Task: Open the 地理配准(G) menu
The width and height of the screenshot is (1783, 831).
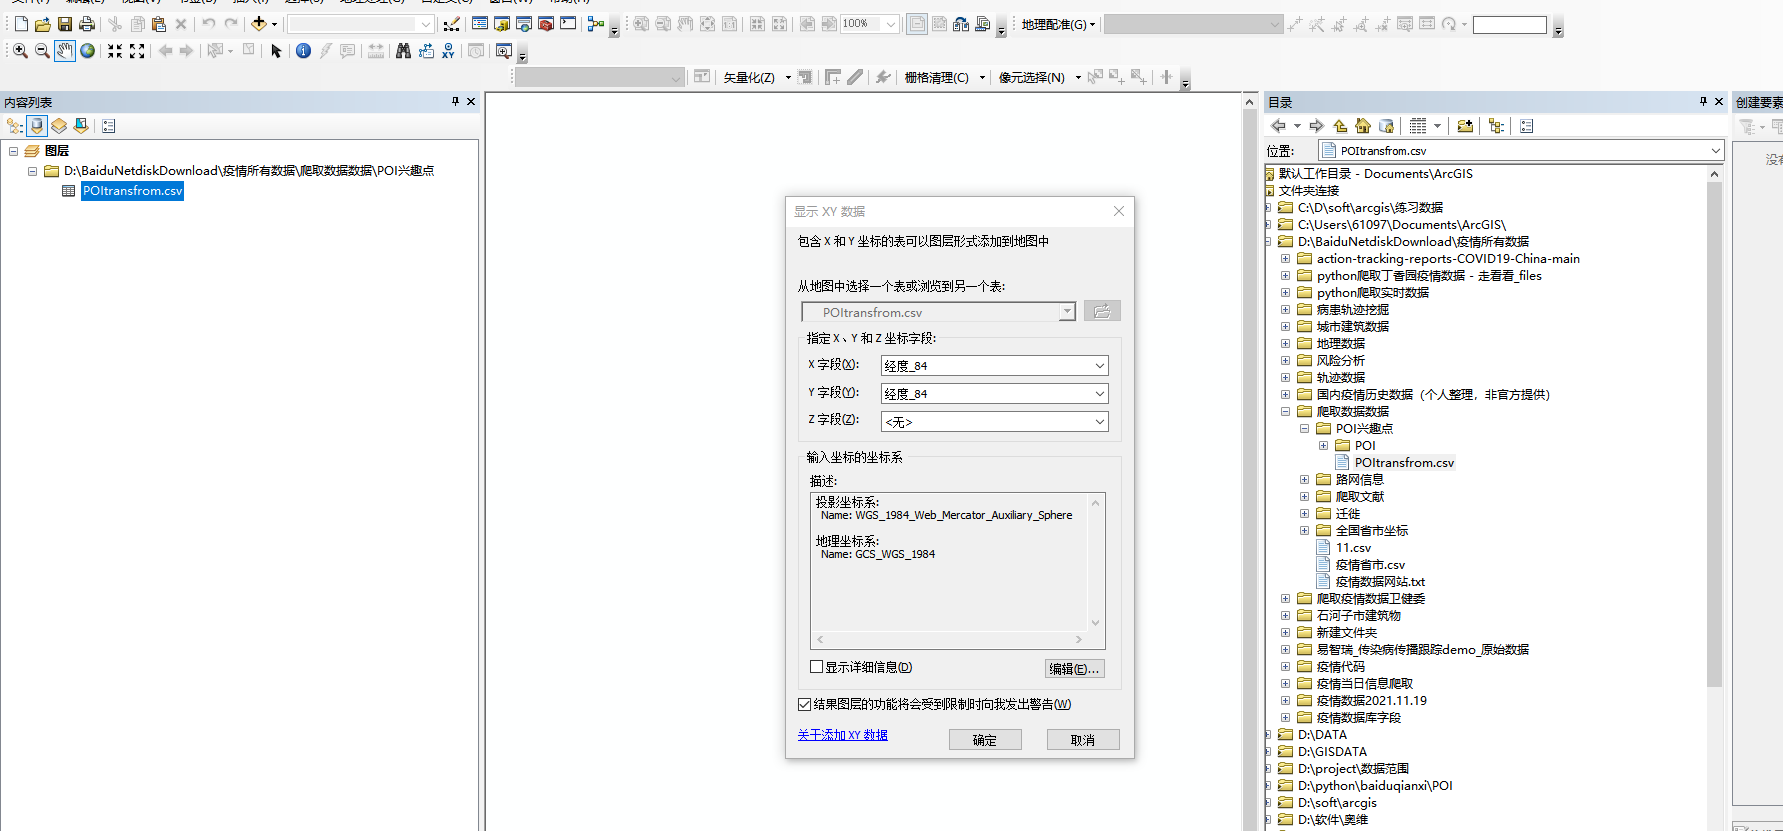Action: point(1058,24)
